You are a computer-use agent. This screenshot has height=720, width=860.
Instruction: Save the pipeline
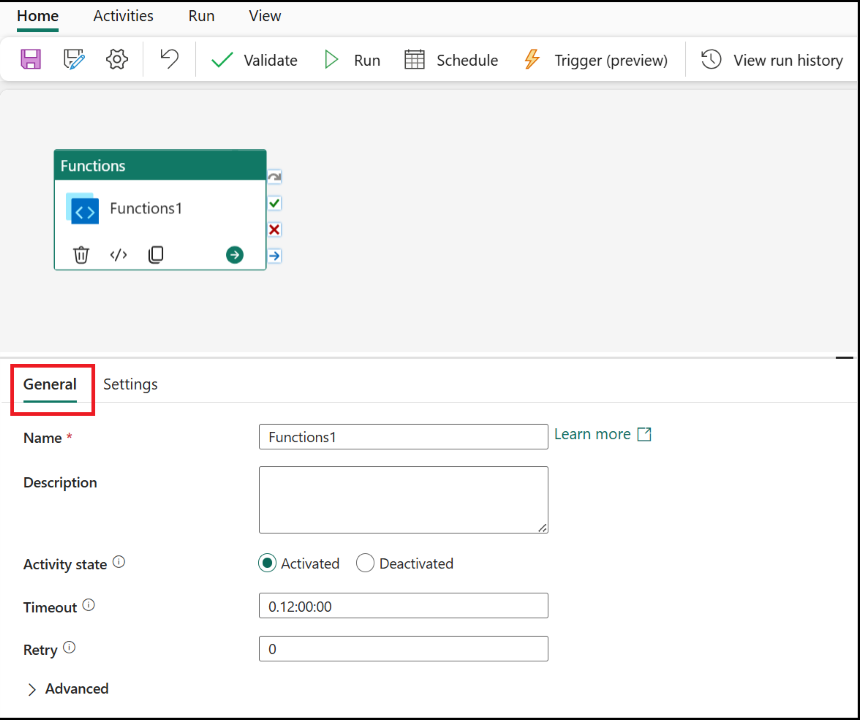[x=30, y=60]
